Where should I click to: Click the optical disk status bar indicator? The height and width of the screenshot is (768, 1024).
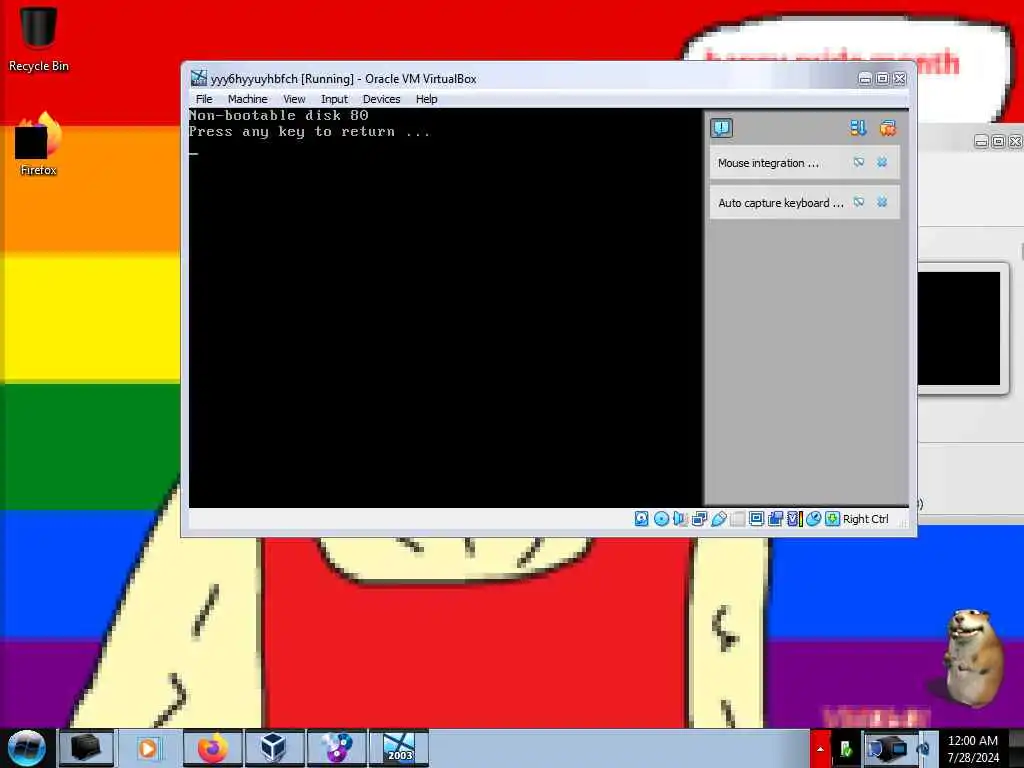661,519
